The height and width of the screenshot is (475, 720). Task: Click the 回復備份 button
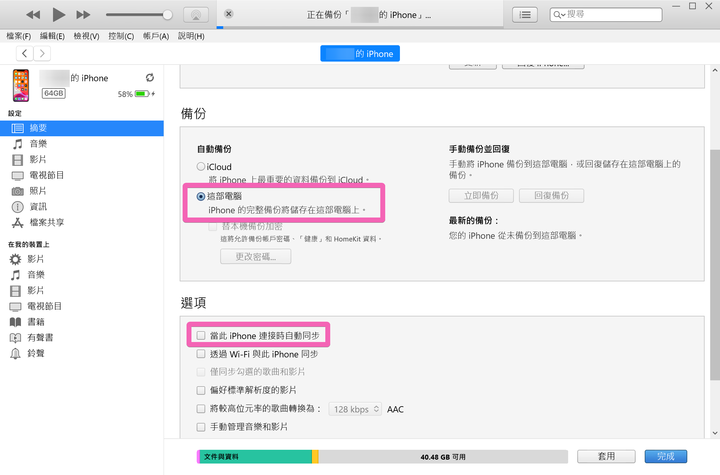coord(551,196)
